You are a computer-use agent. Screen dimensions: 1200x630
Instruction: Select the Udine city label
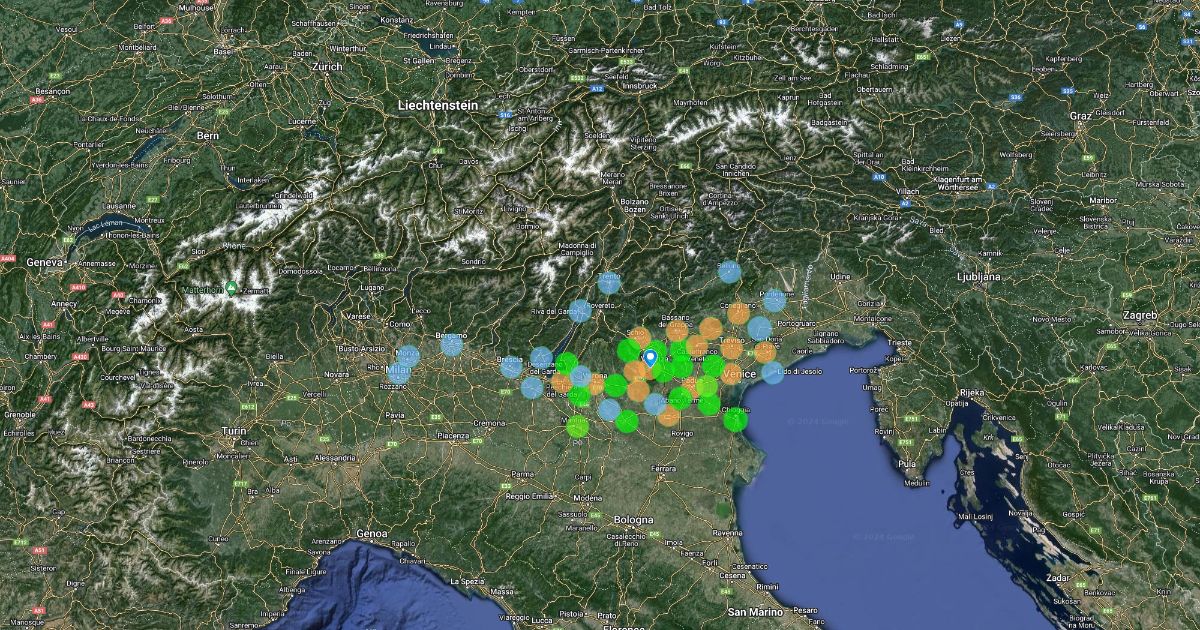click(x=839, y=276)
